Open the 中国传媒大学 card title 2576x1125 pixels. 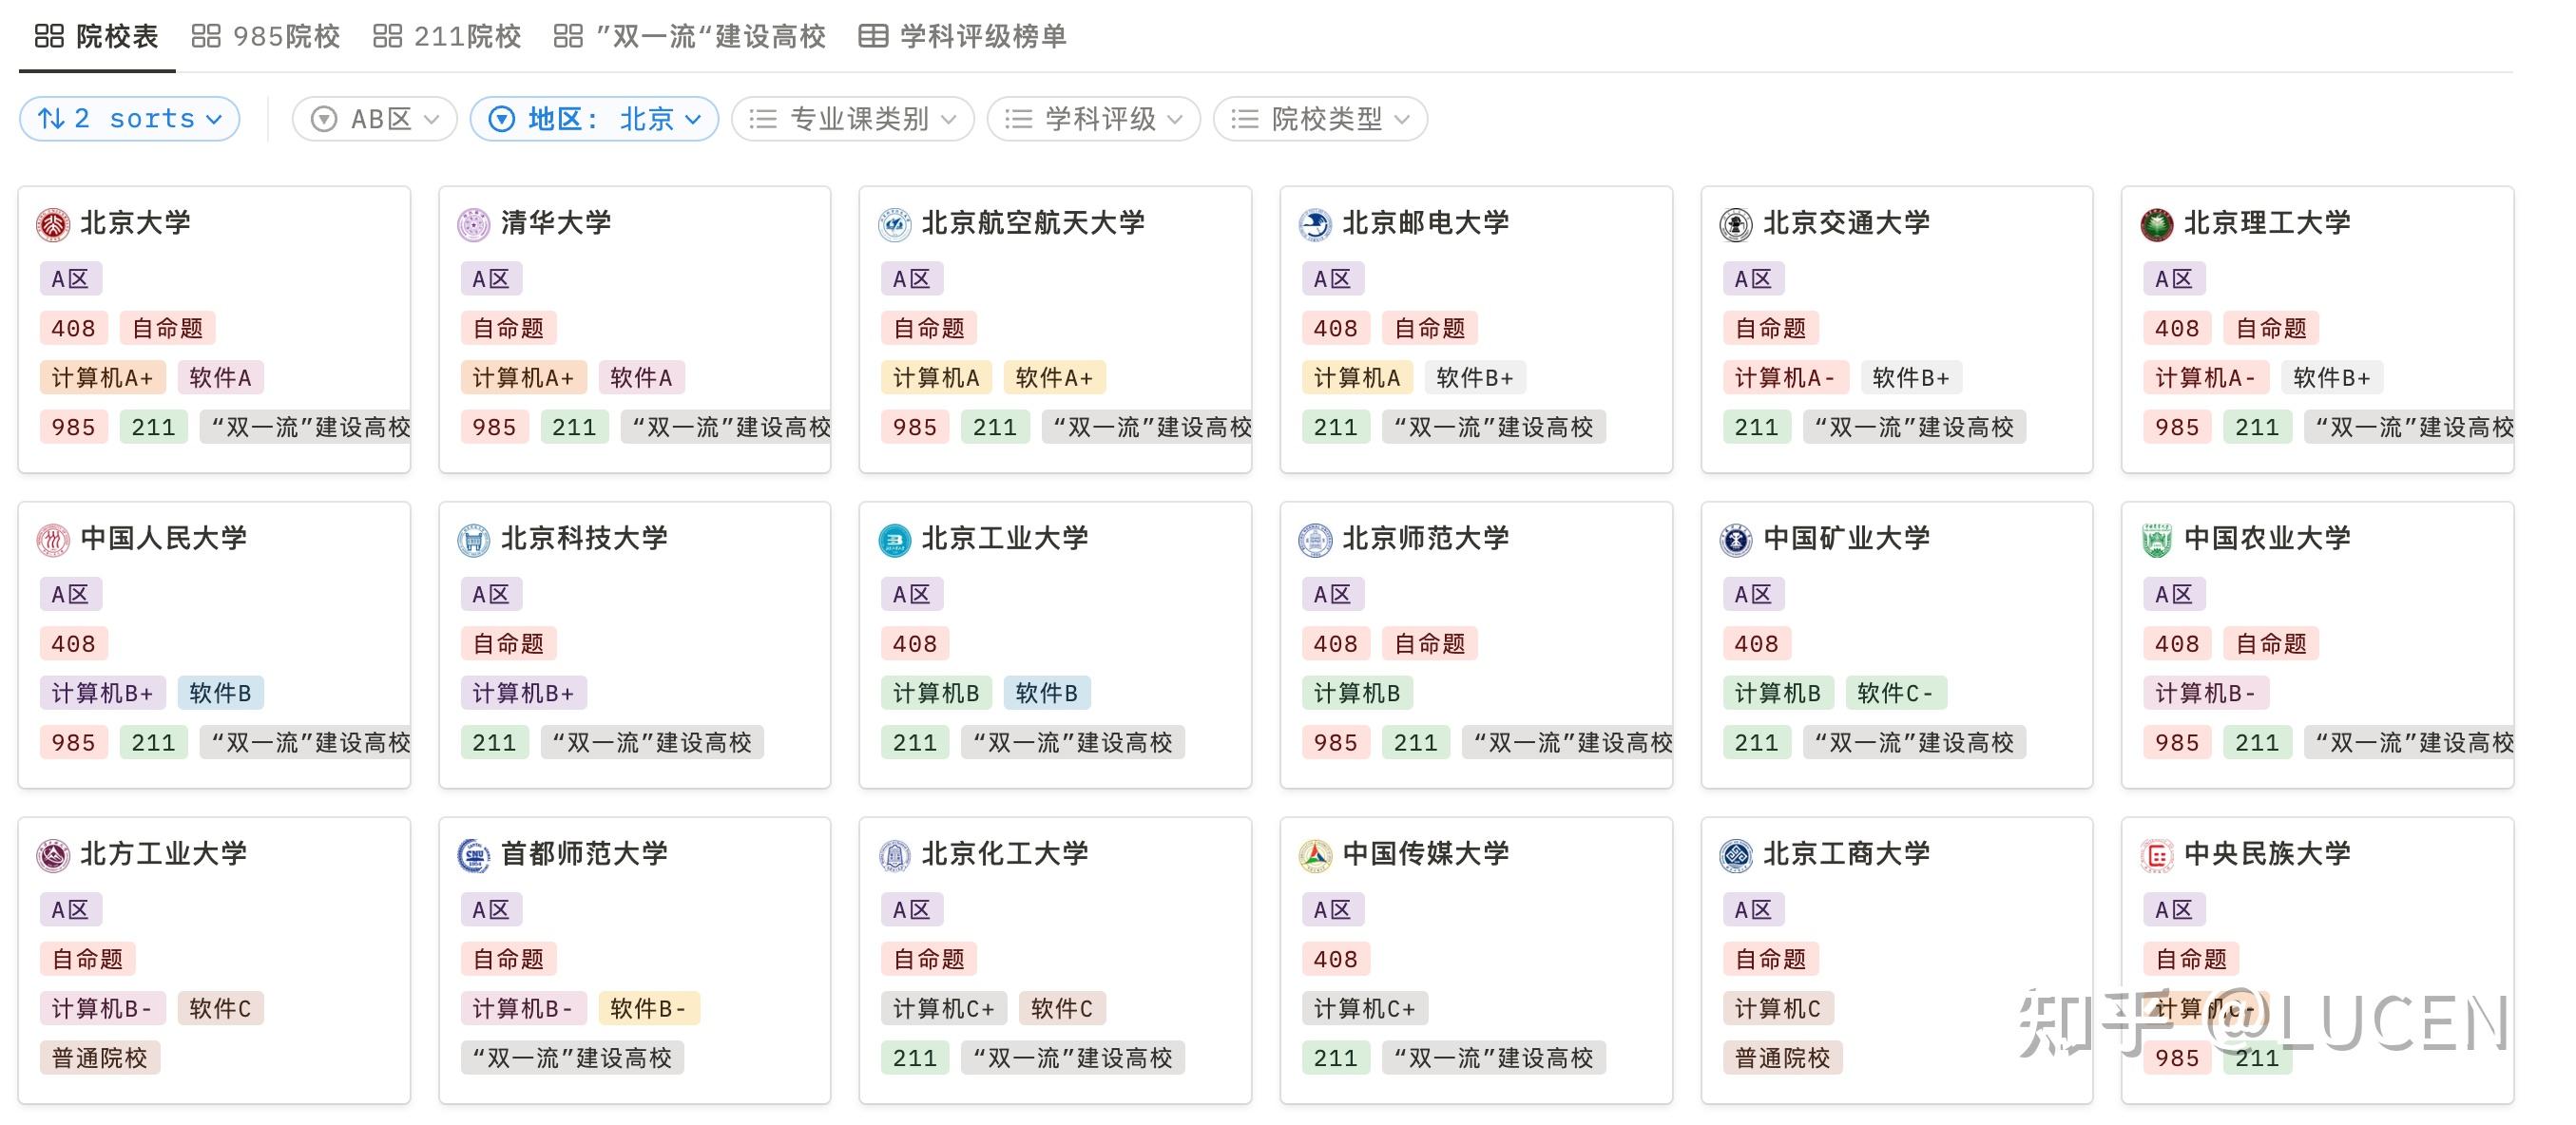pyautogui.click(x=1426, y=854)
